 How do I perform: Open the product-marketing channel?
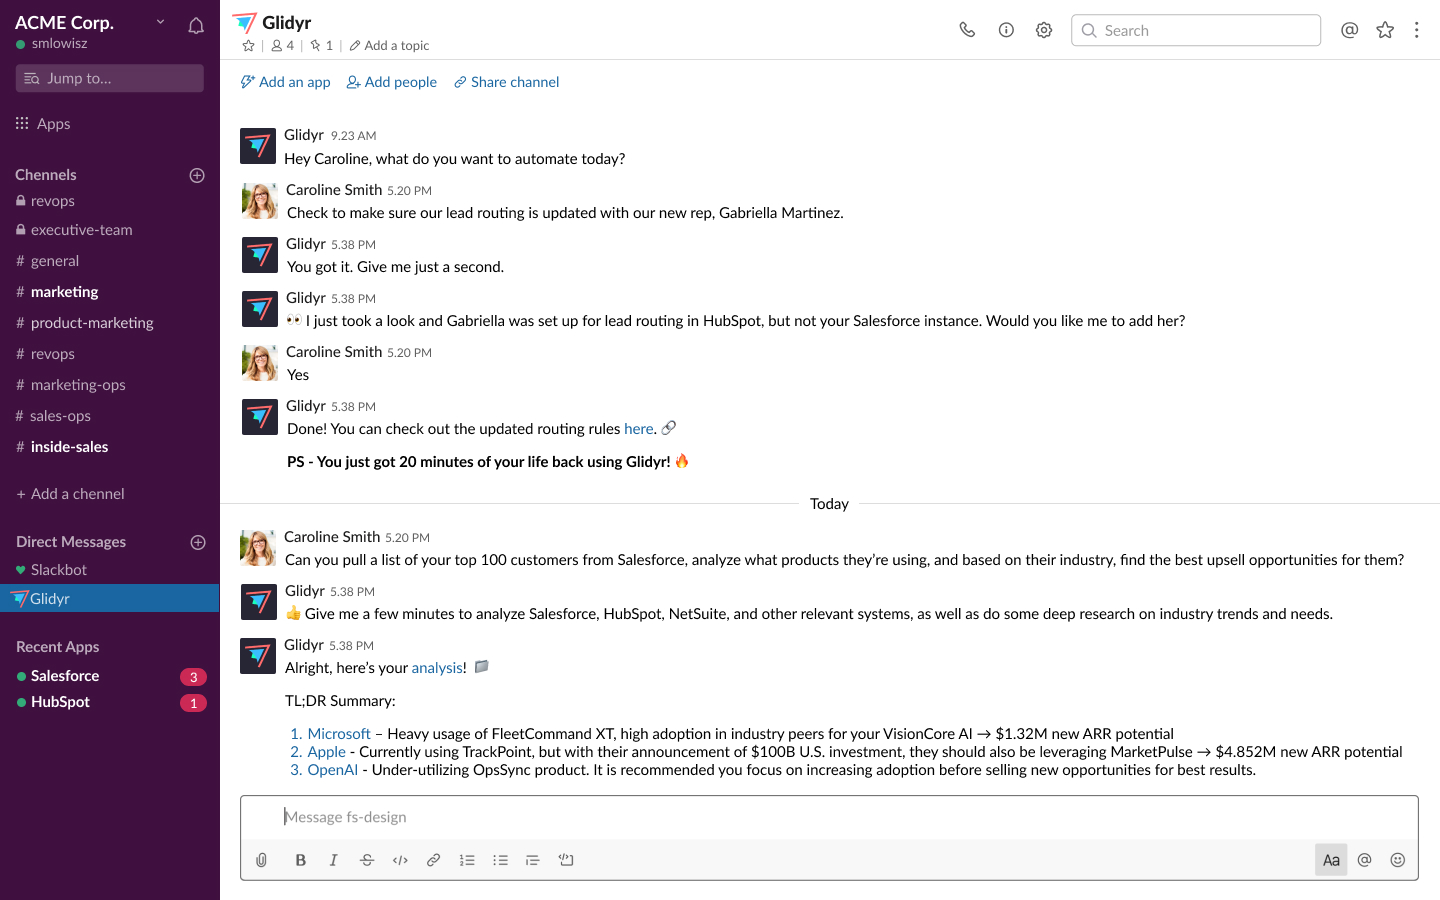[85, 323]
